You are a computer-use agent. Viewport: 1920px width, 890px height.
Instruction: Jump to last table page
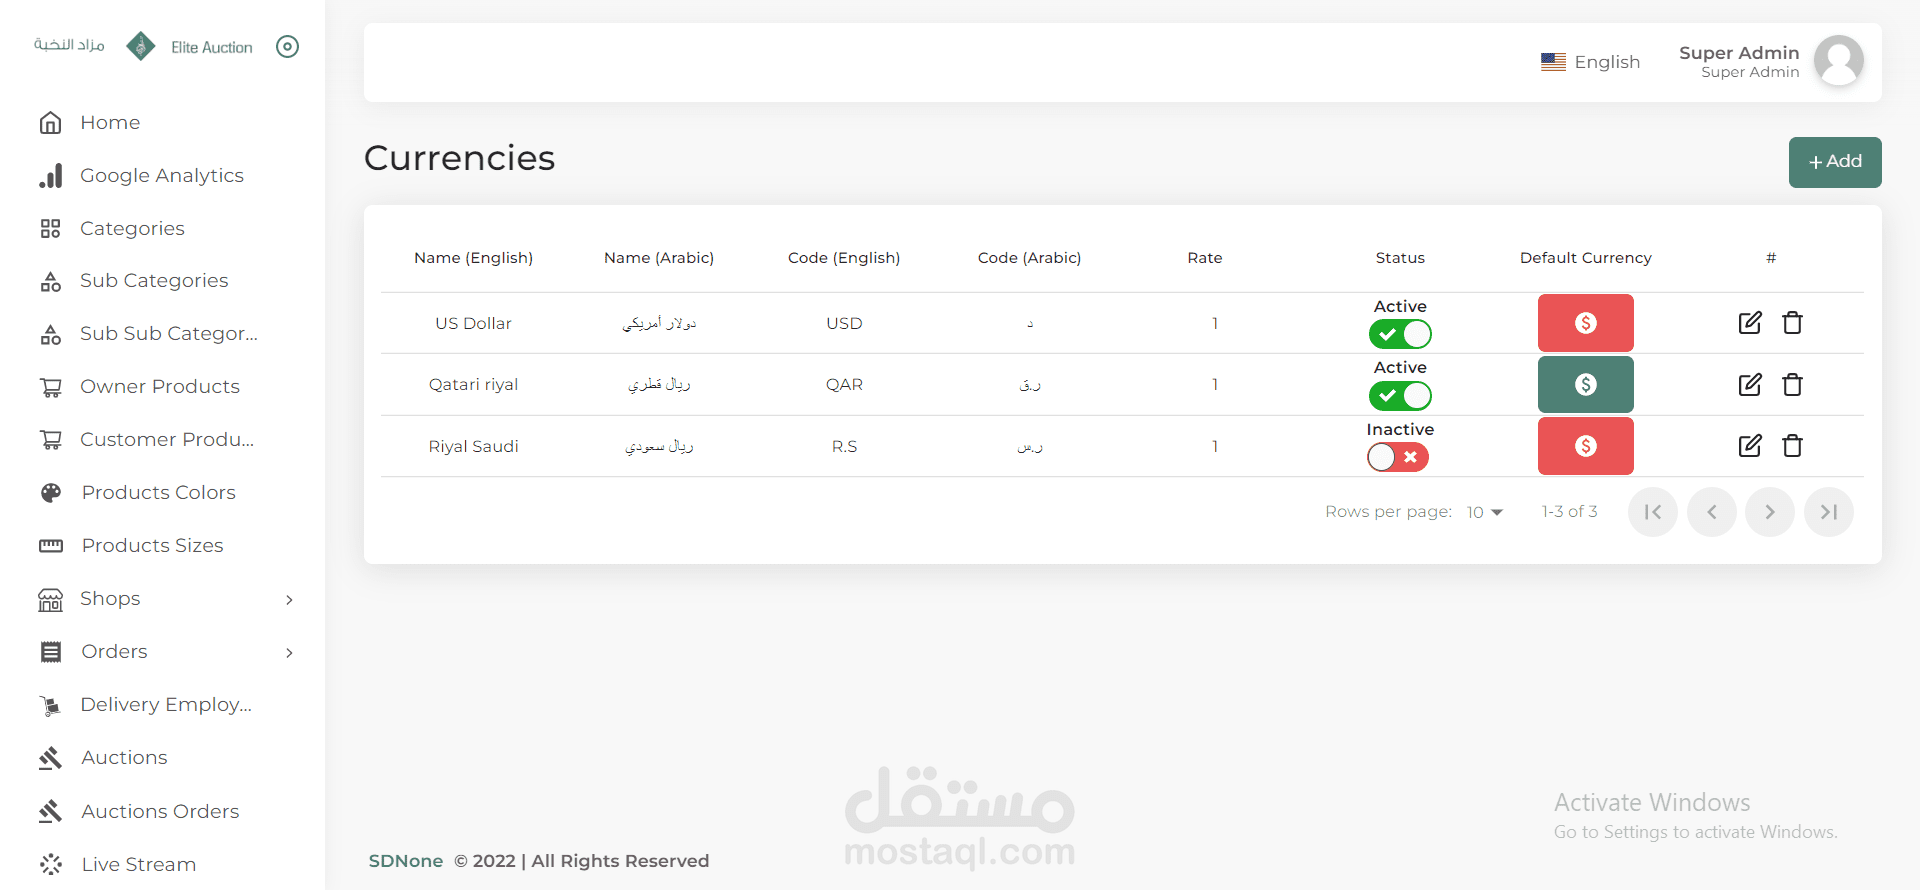click(x=1829, y=512)
